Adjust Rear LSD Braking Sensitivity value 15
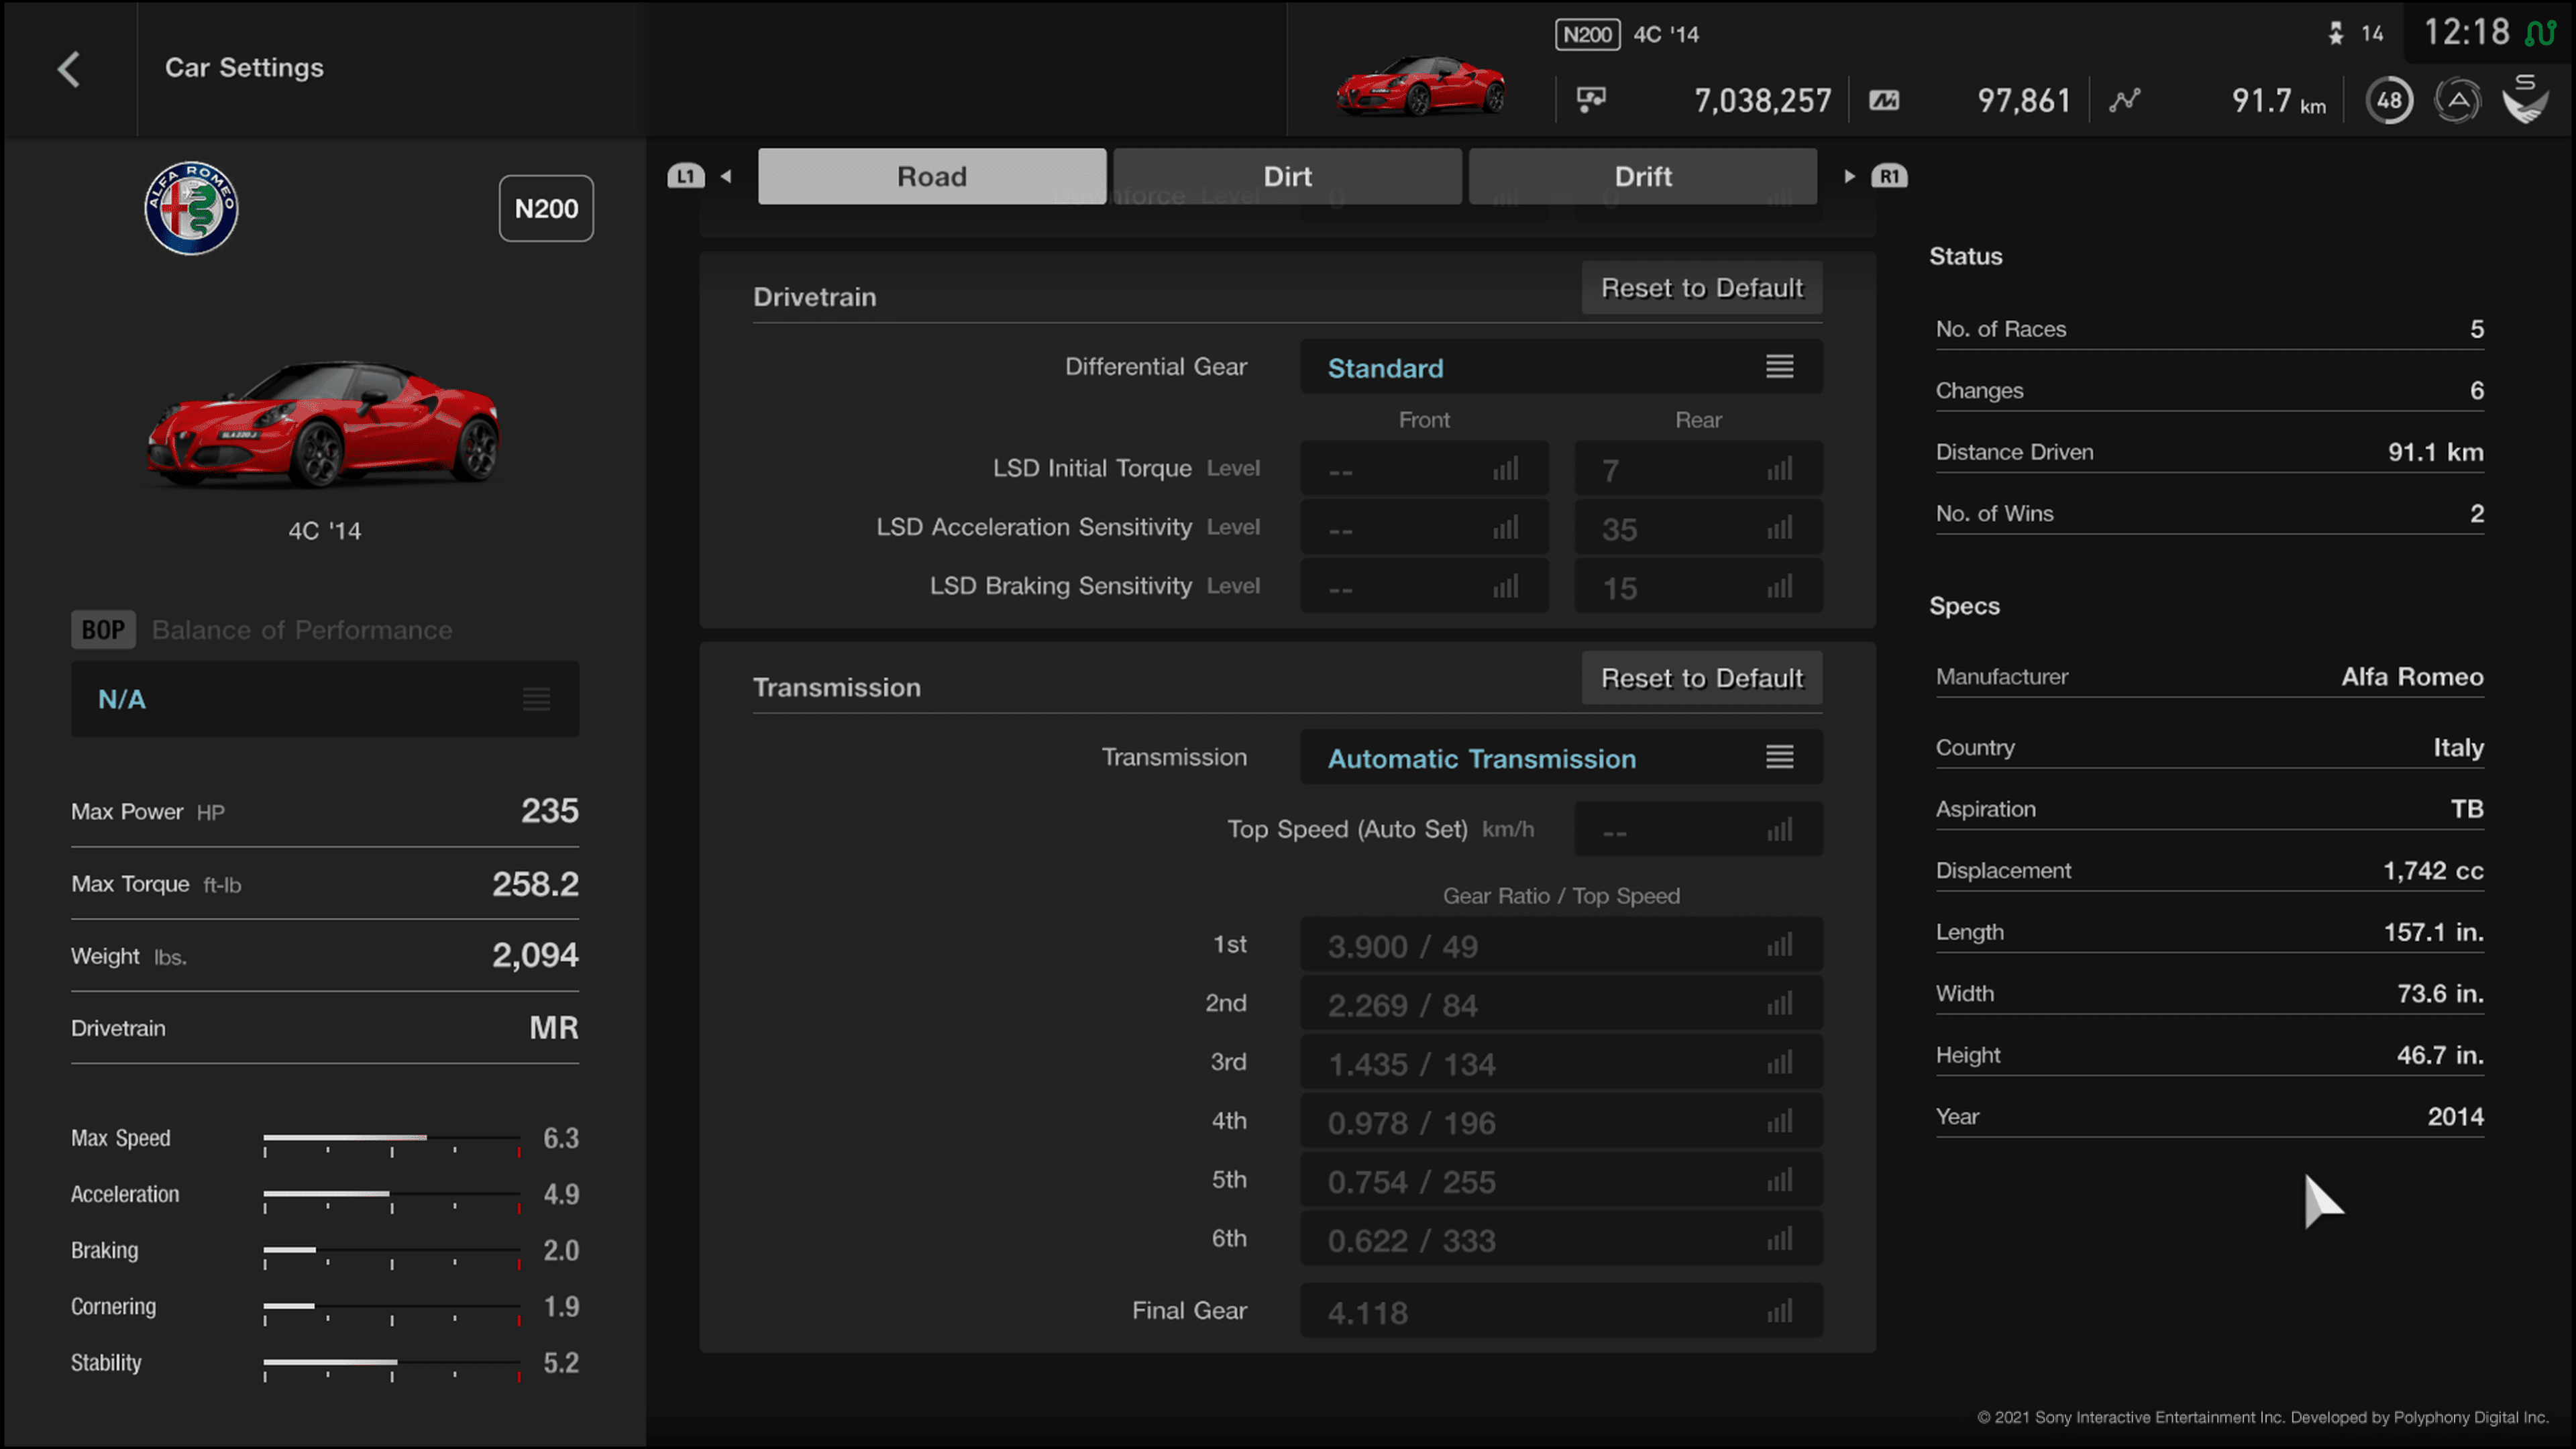The height and width of the screenshot is (1449, 2576). 1698,586
